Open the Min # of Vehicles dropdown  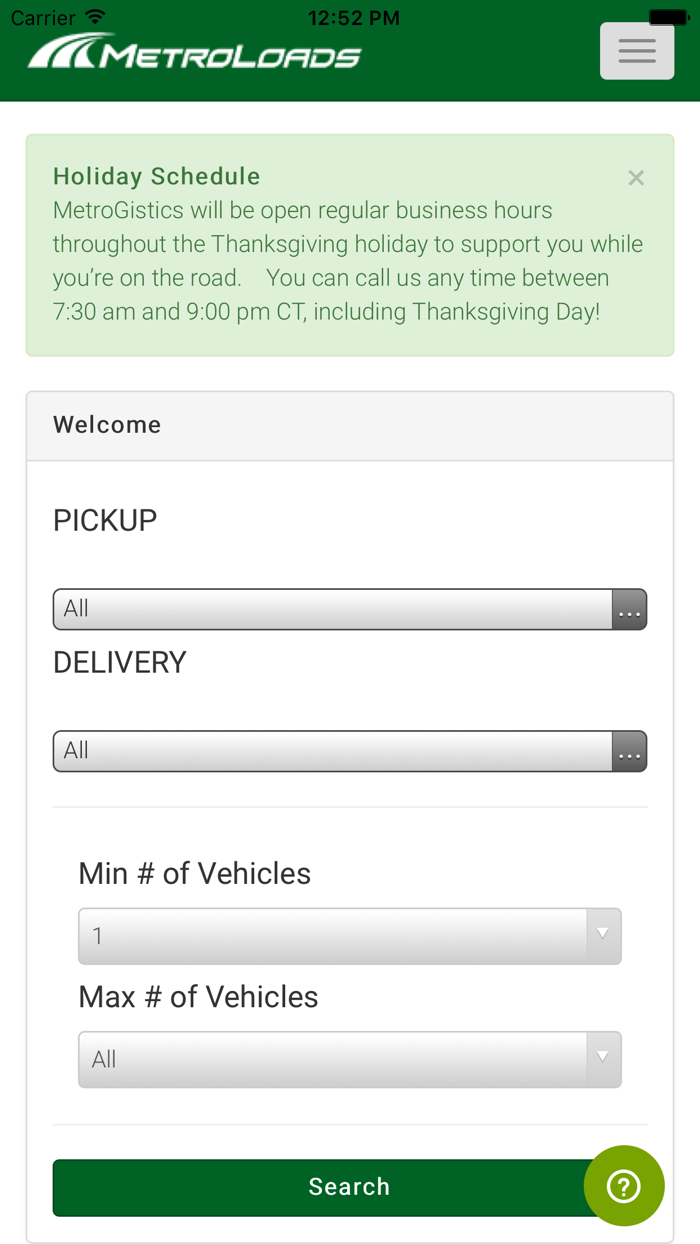349,936
